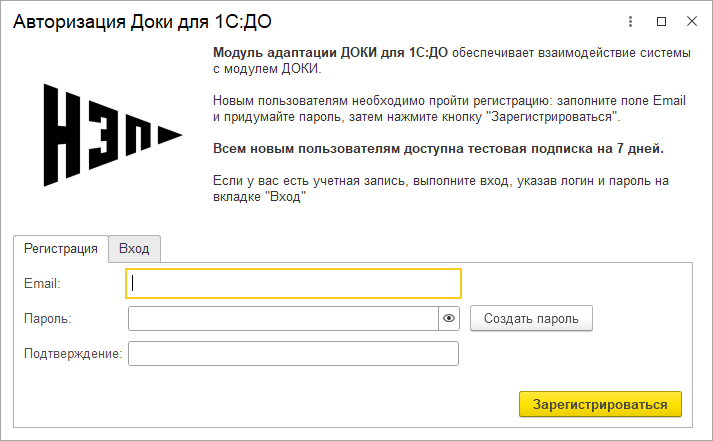Click into the Пароль field
Viewport: 713px width, 441px height.
pyautogui.click(x=283, y=319)
